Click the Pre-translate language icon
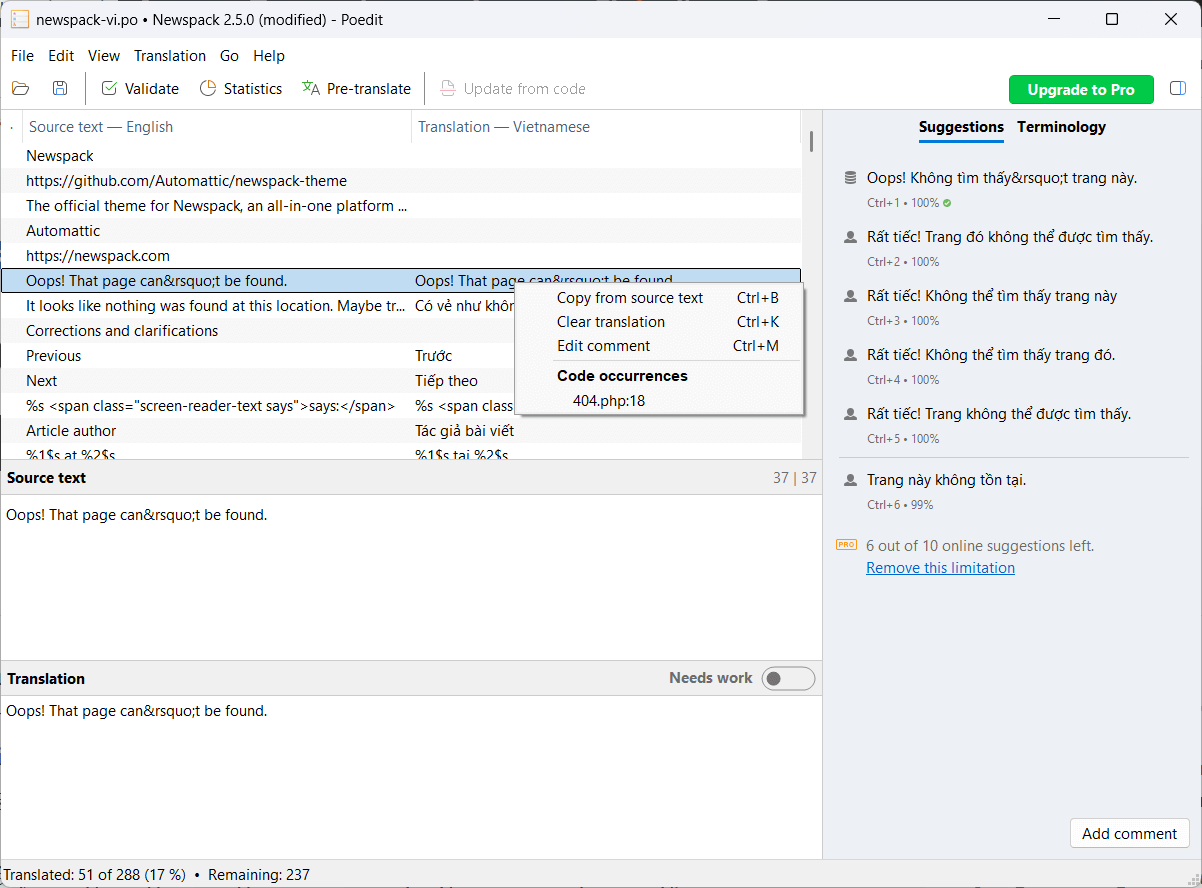This screenshot has height=888, width=1202. [311, 88]
